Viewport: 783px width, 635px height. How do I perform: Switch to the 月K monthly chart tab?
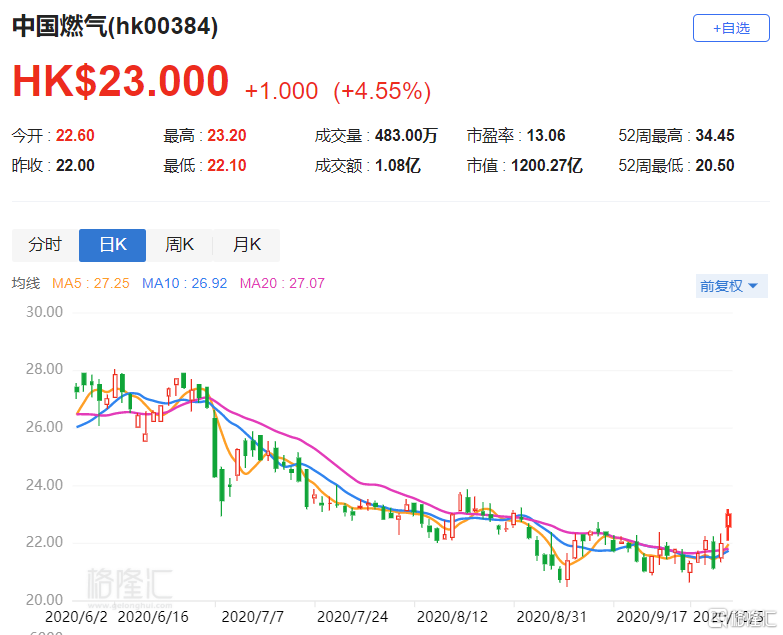[246, 245]
